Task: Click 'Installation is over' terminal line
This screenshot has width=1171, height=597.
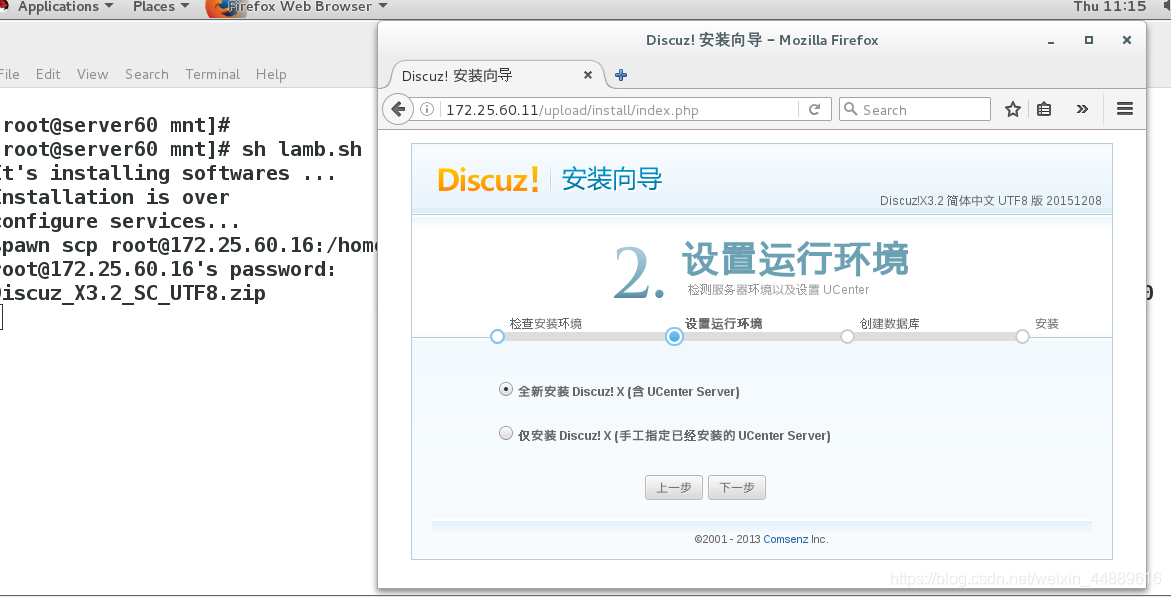Action: click(x=114, y=197)
